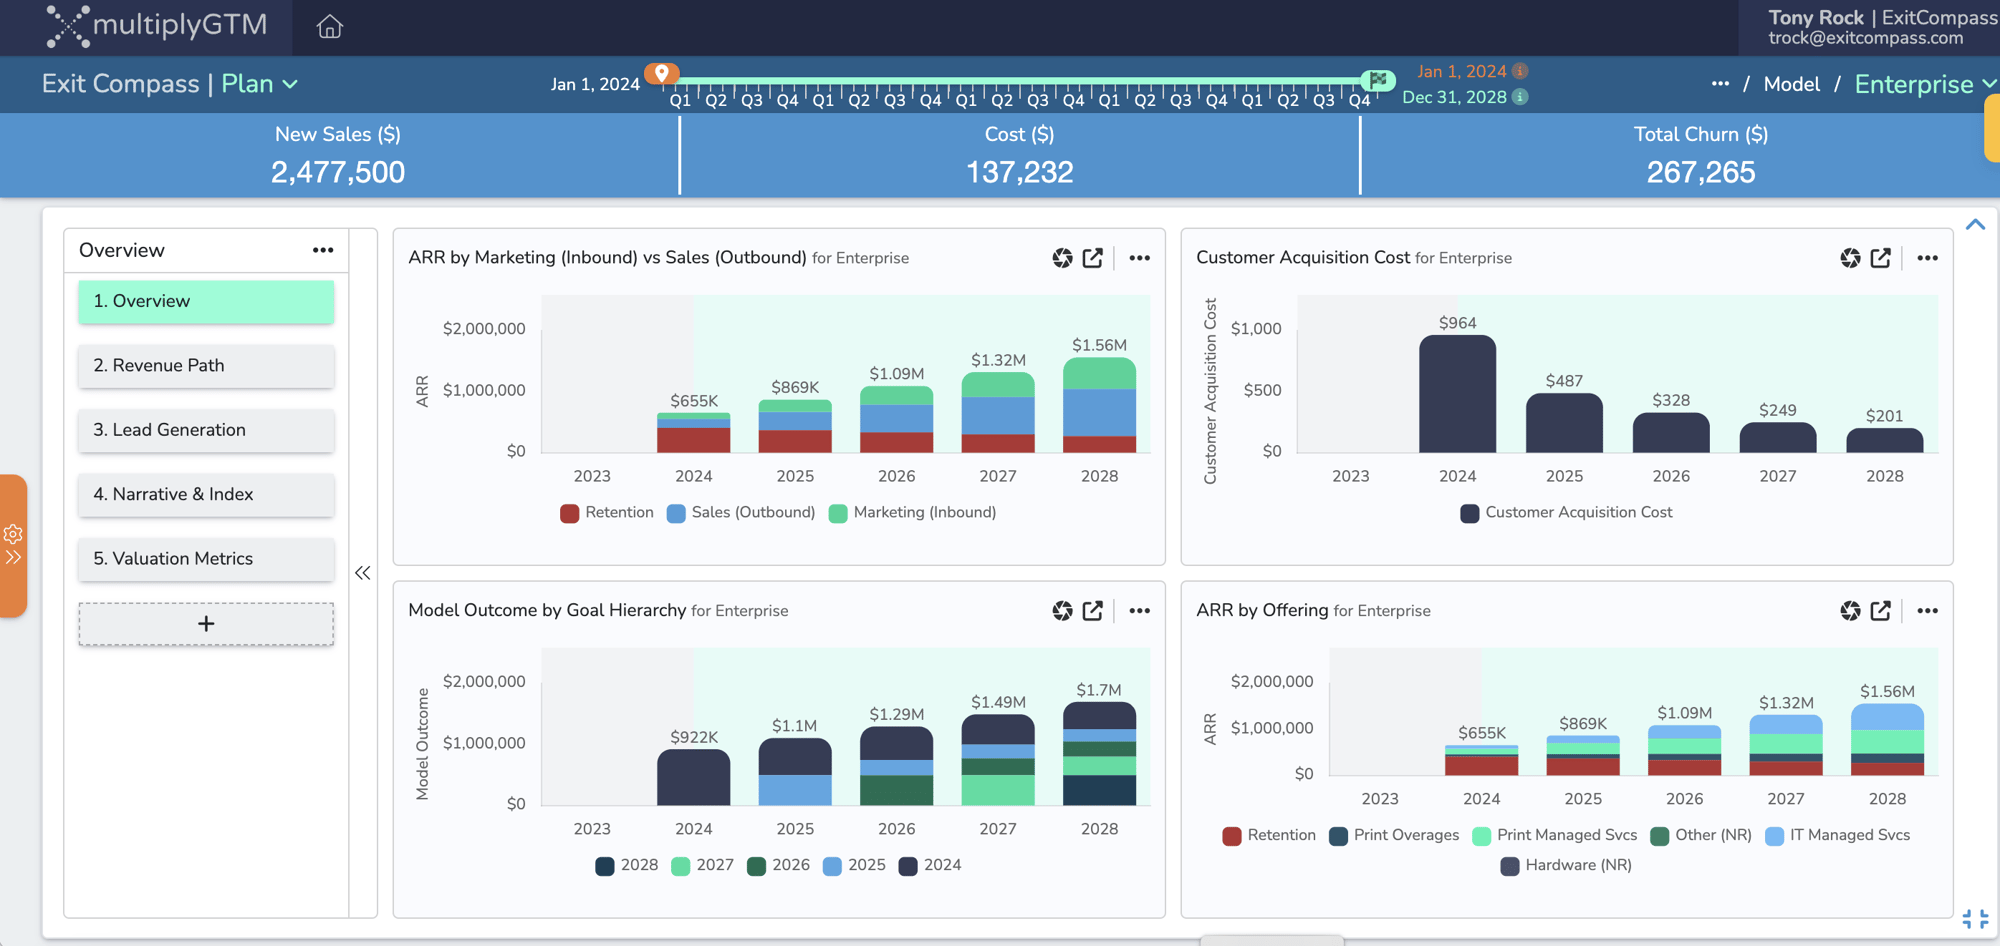This screenshot has height=946, width=2000.
Task: Click the 2024 CAC bar labeled $964
Action: (1457, 394)
